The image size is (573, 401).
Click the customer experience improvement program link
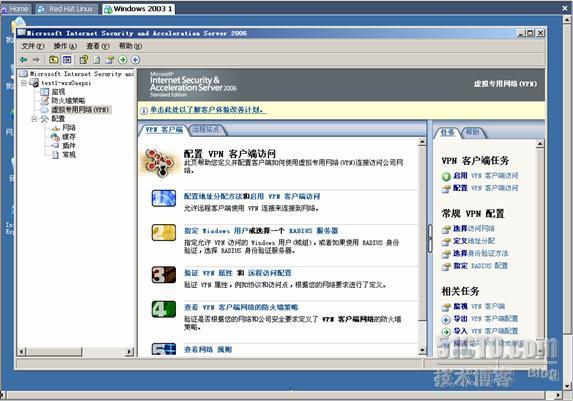tap(207, 110)
